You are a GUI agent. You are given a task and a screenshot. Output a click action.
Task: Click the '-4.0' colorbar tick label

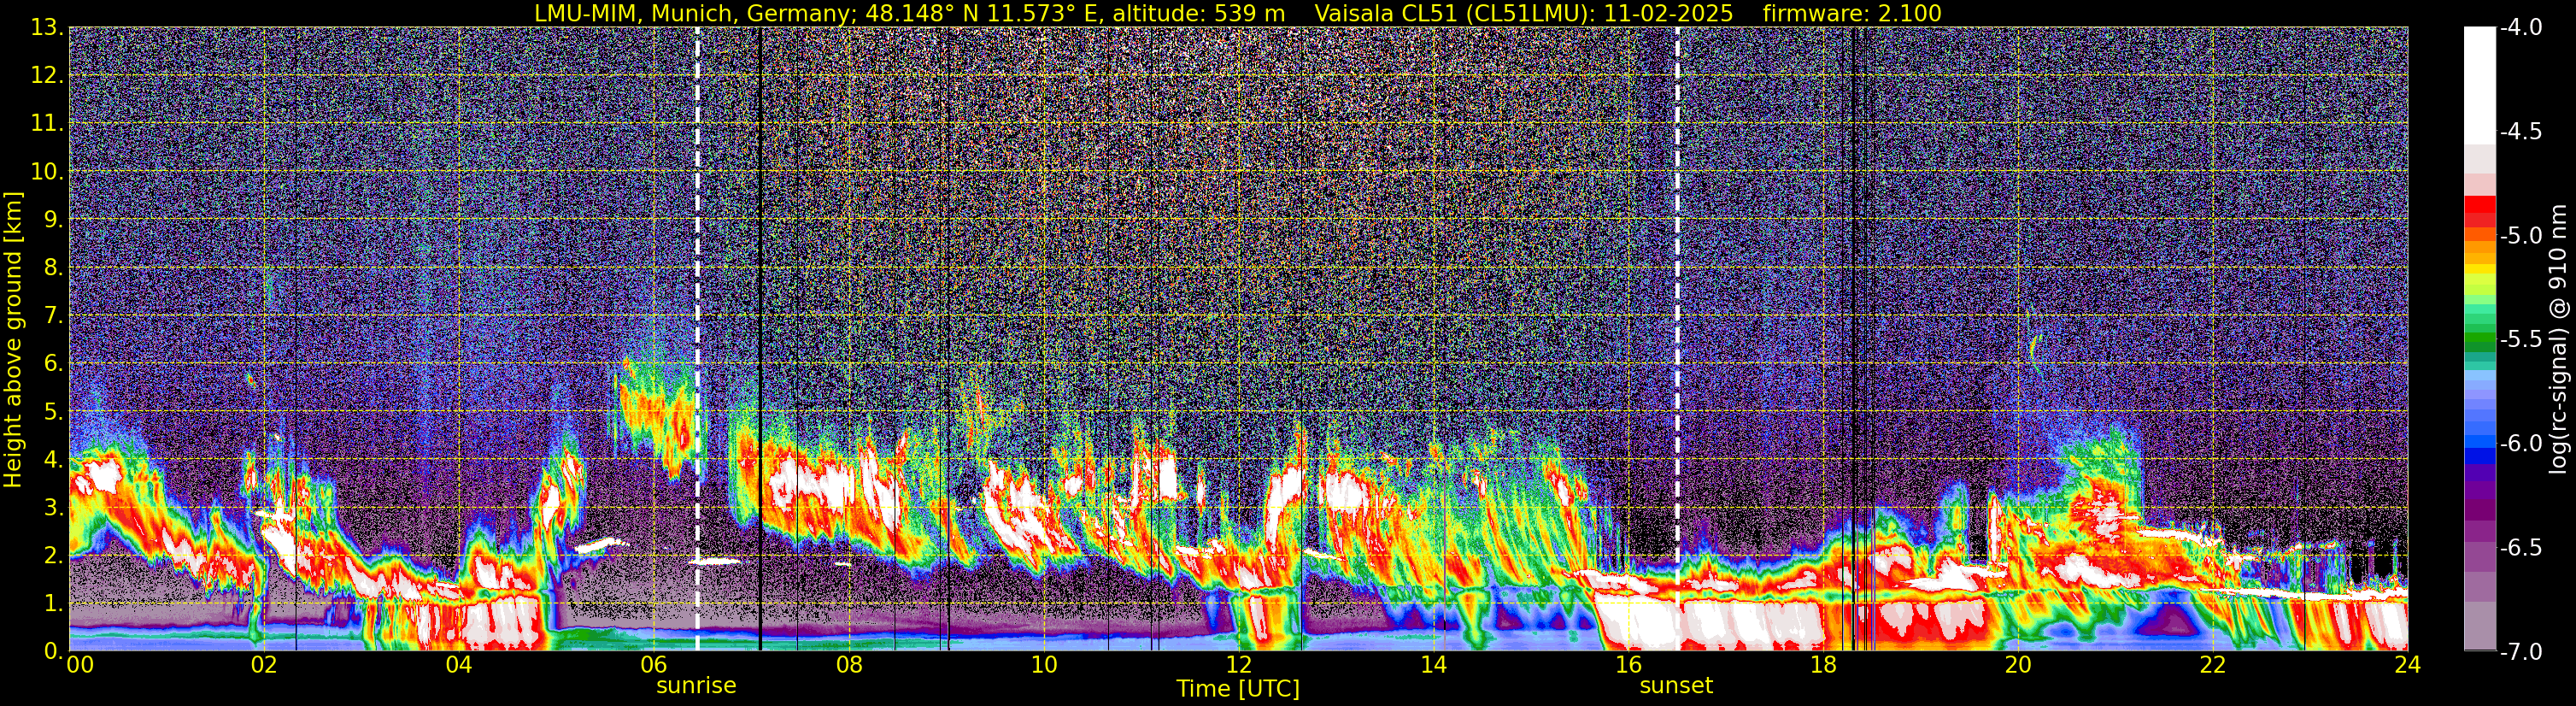pyautogui.click(x=2520, y=28)
